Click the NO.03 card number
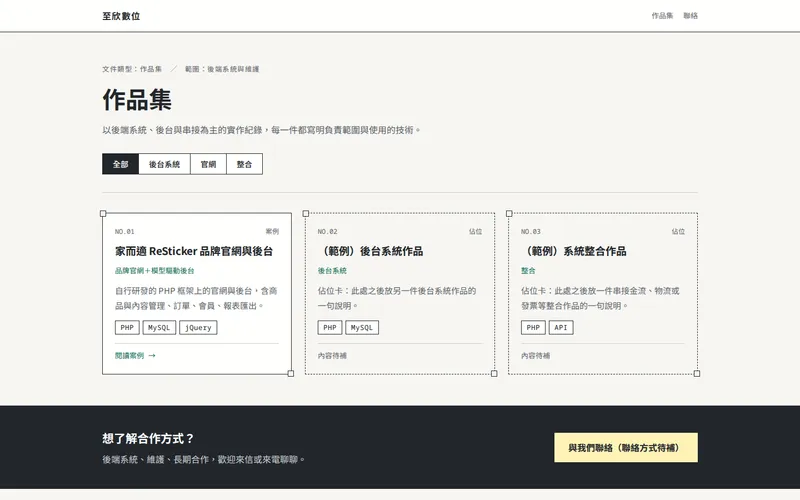 [x=531, y=232]
